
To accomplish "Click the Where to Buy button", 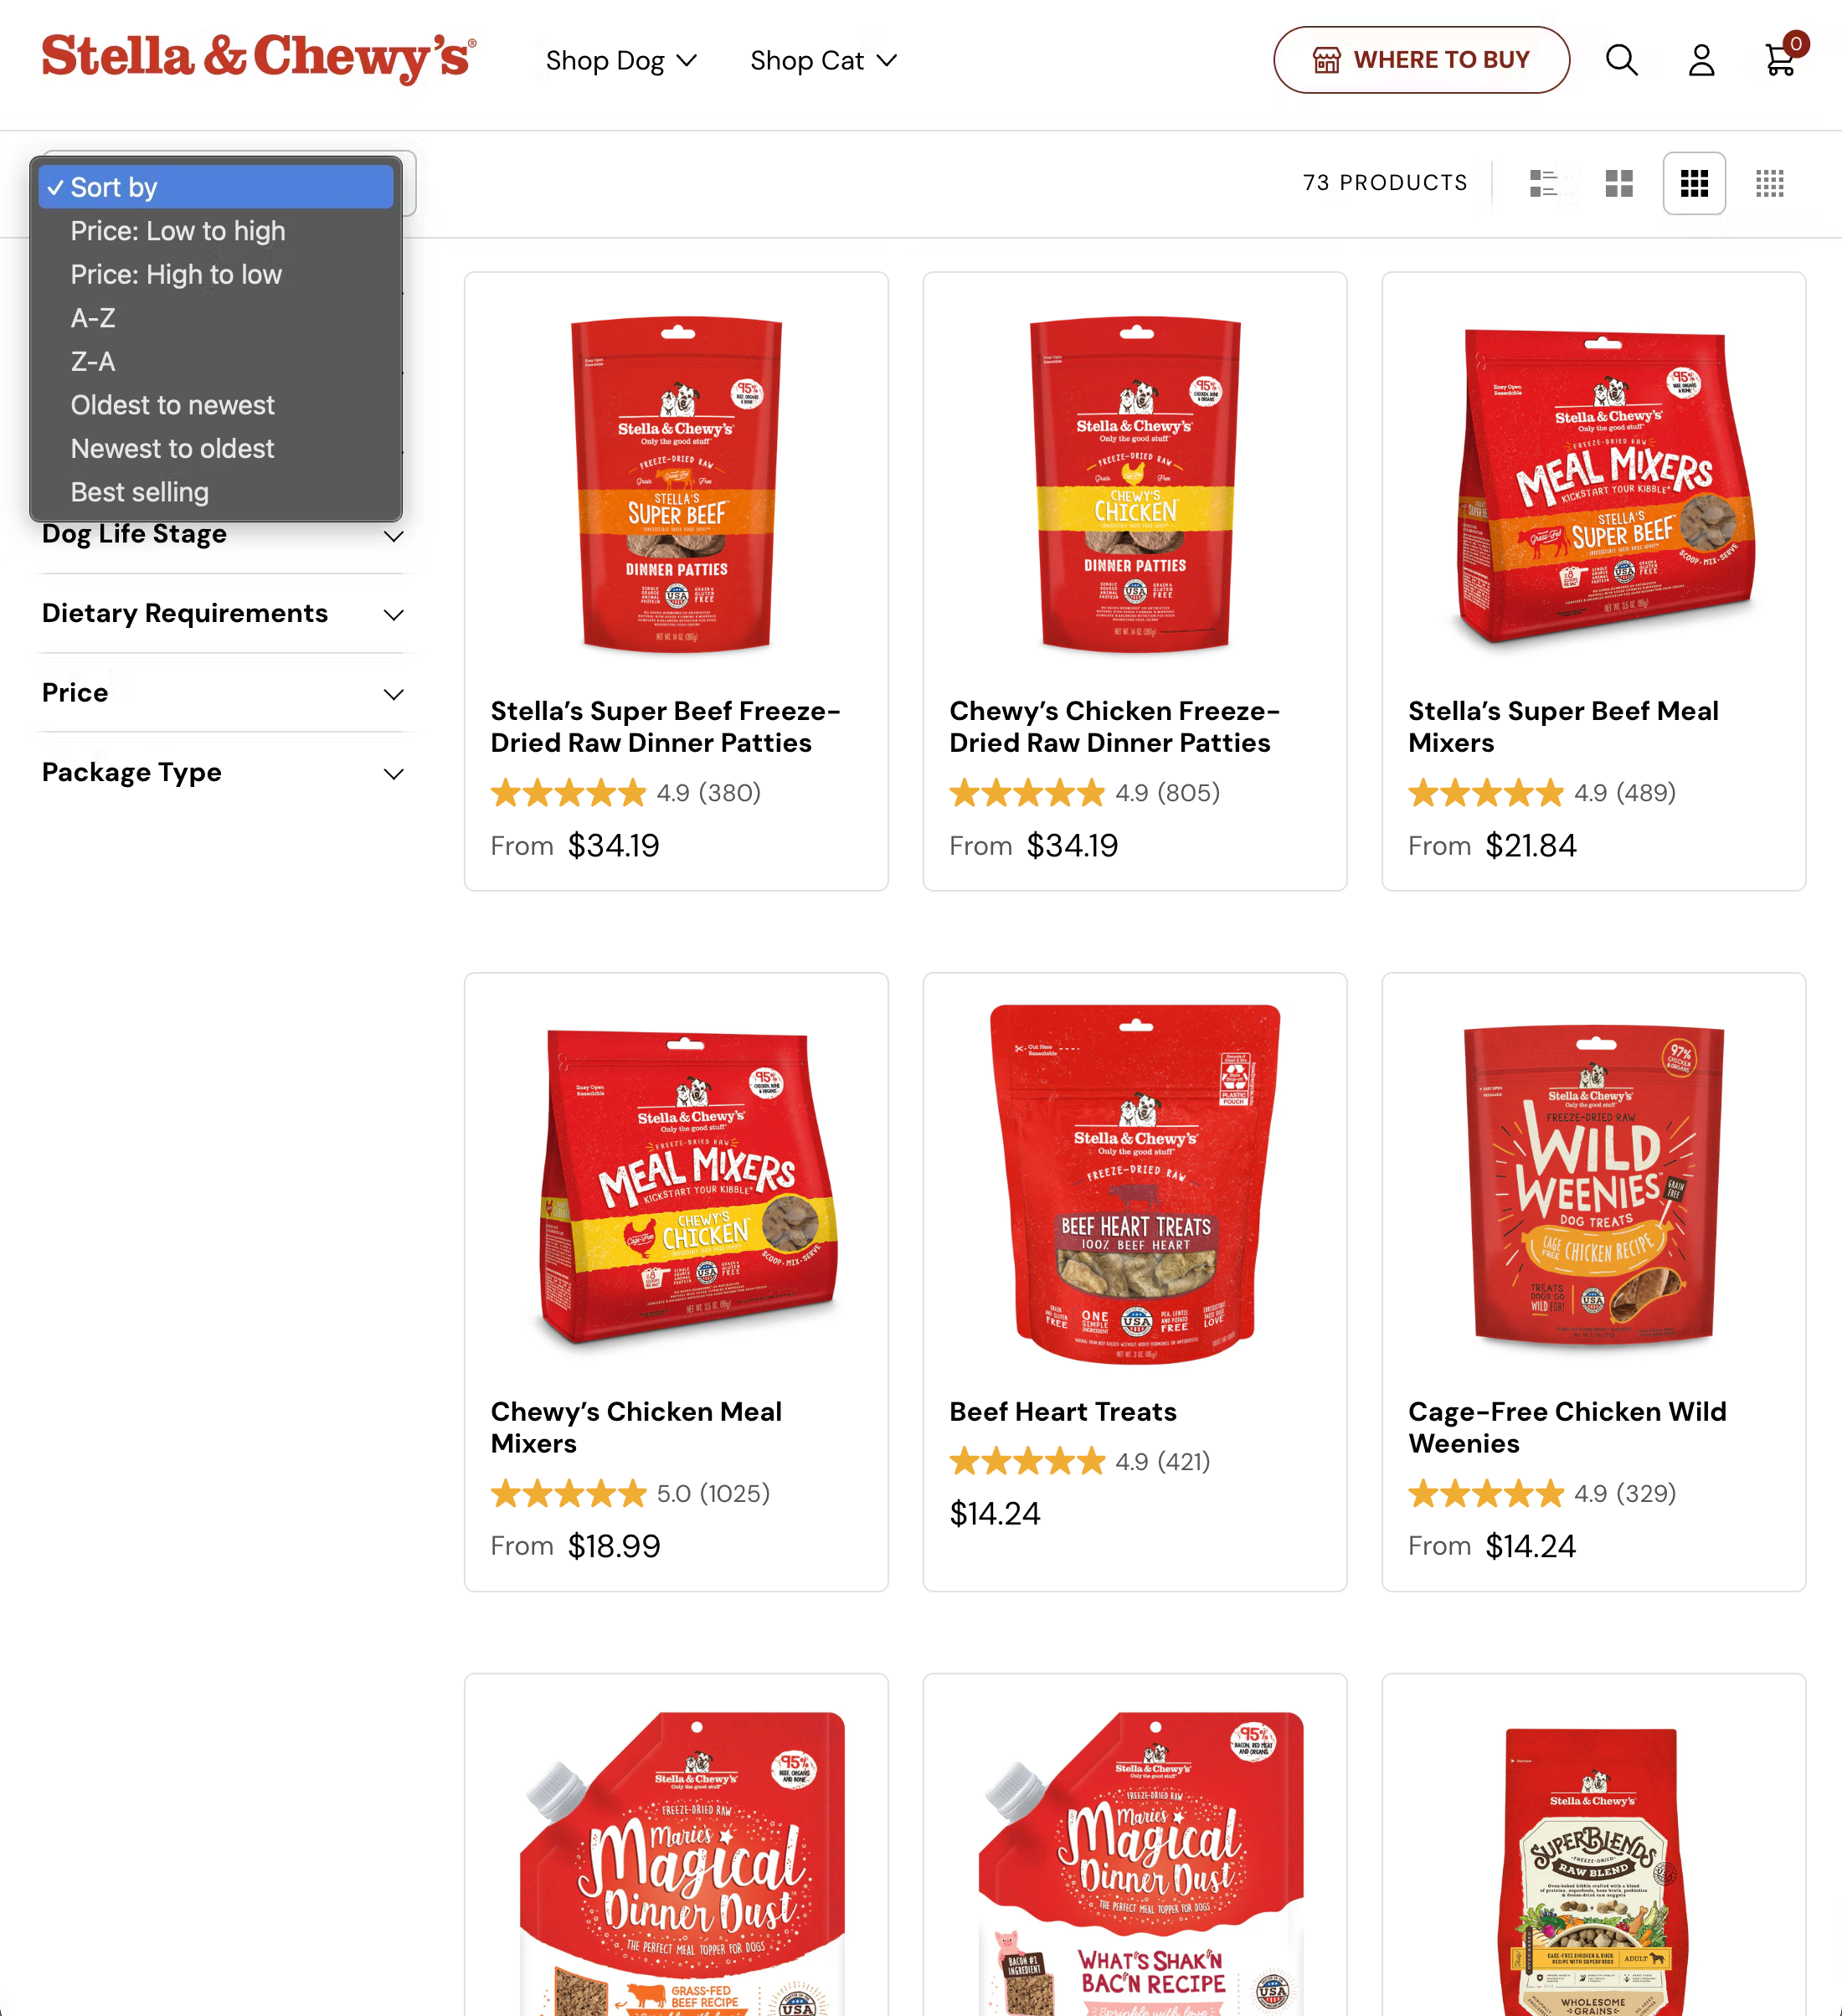I will [1421, 60].
